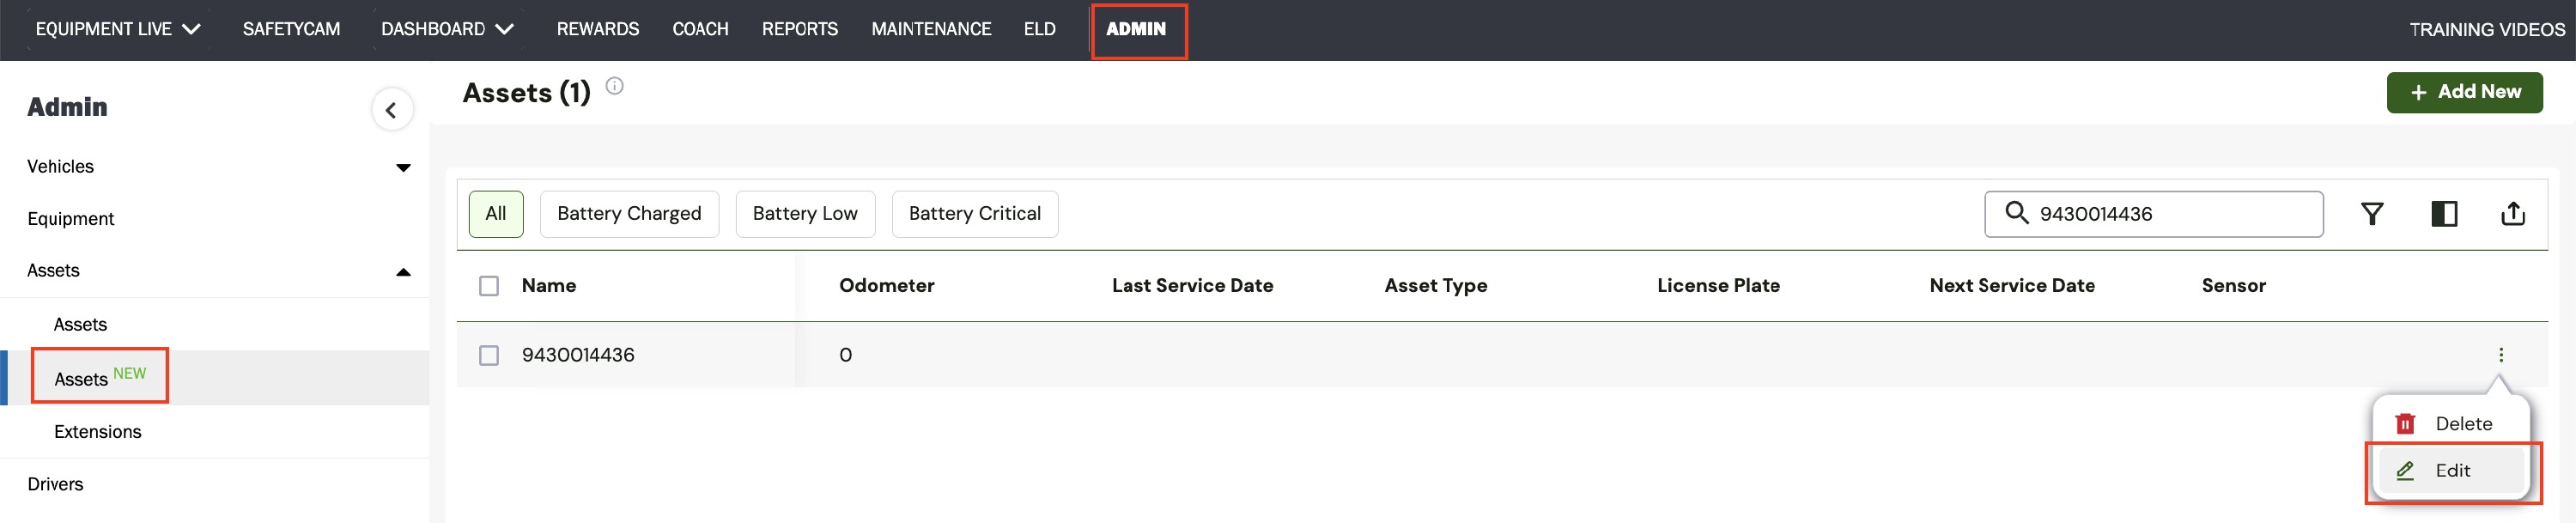Screen dimensions: 2576x523
Task: Choose Edit from the context menu
Action: [x=2451, y=471]
